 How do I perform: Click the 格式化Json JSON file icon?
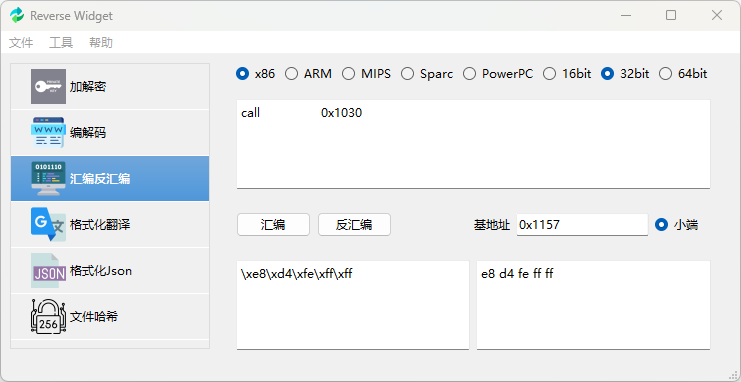tap(48, 270)
